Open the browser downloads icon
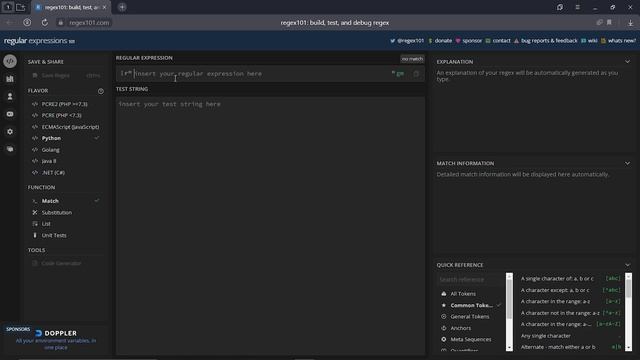 pyautogui.click(x=630, y=23)
